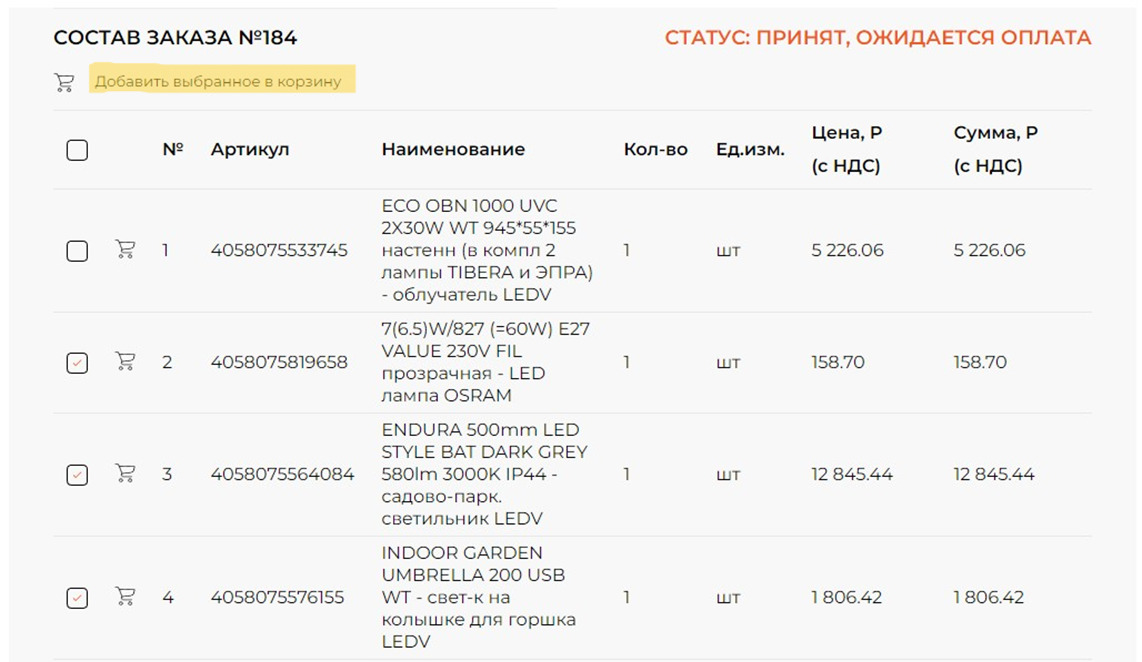This screenshot has width=1142, height=662.
Task: Click the sum value 12 845.44
Action: pyautogui.click(x=994, y=474)
